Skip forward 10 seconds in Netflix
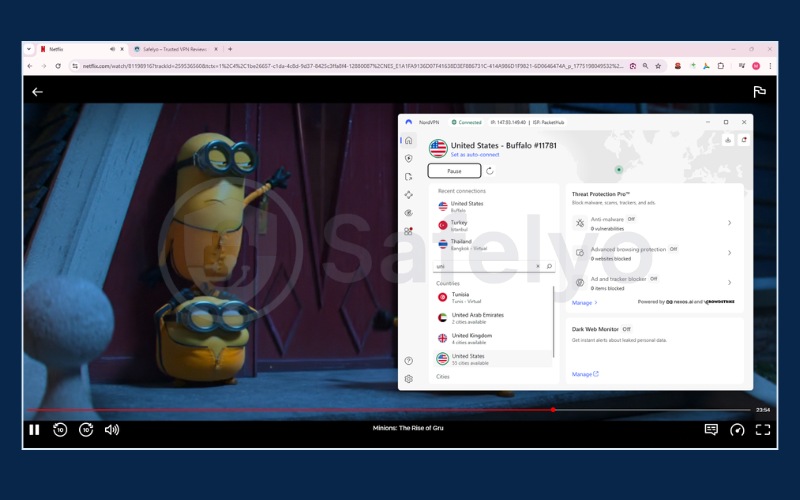This screenshot has height=500, width=800. pos(86,430)
